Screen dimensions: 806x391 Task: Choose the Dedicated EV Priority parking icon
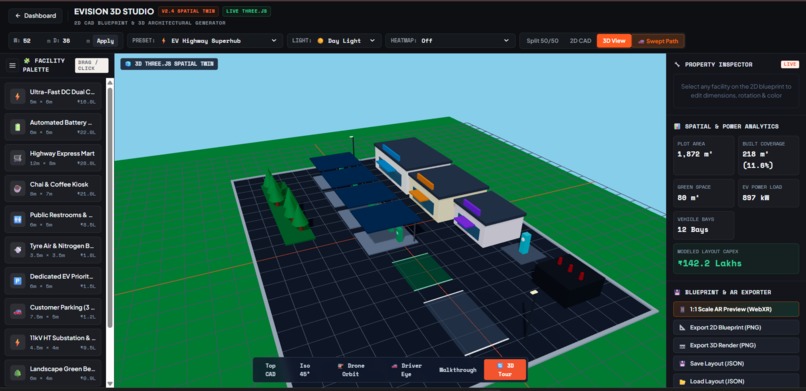coord(18,281)
